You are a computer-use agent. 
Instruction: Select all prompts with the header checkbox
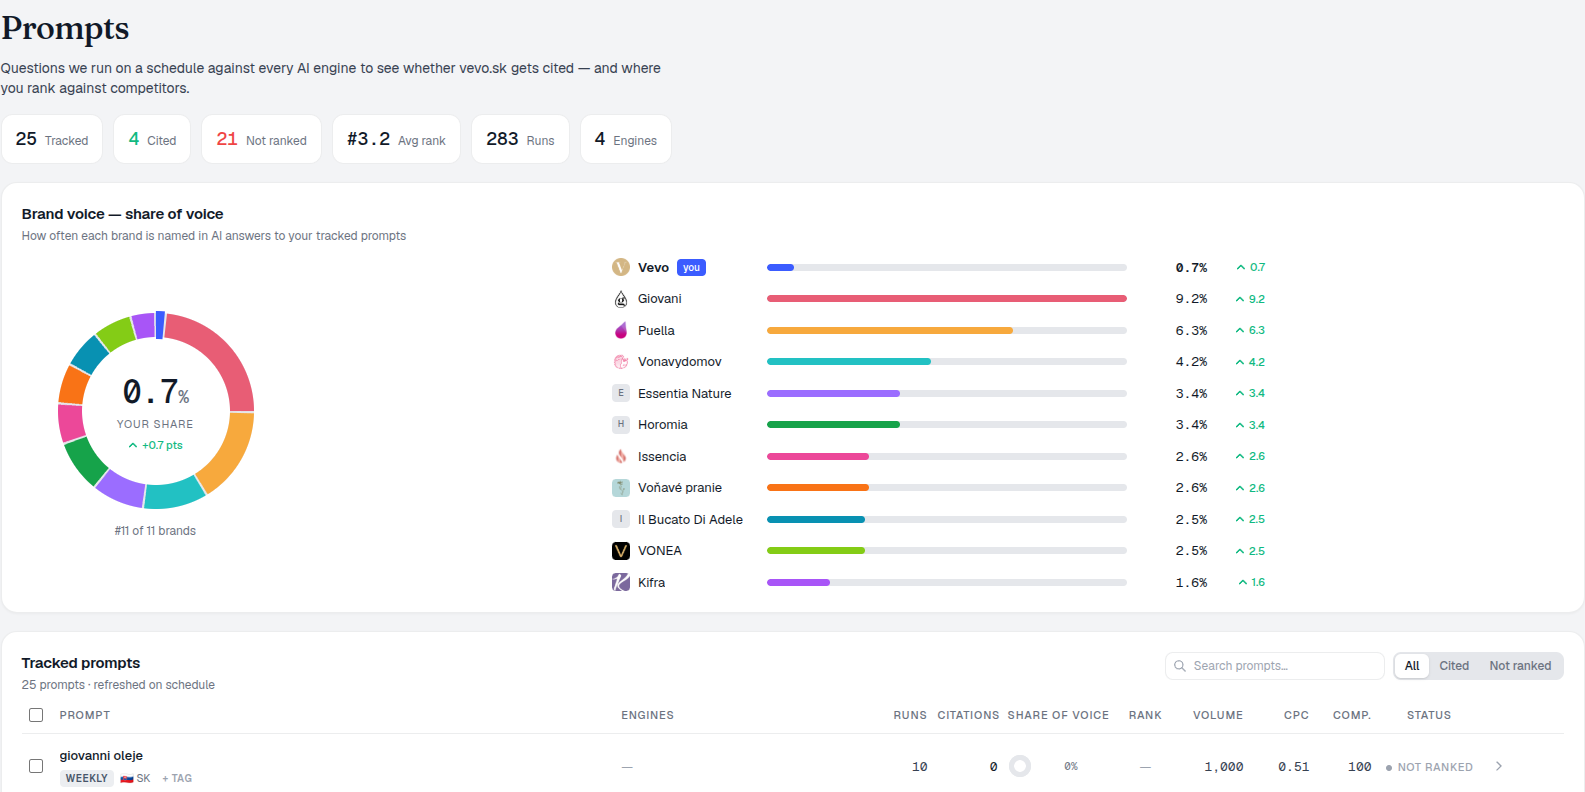tap(36, 715)
